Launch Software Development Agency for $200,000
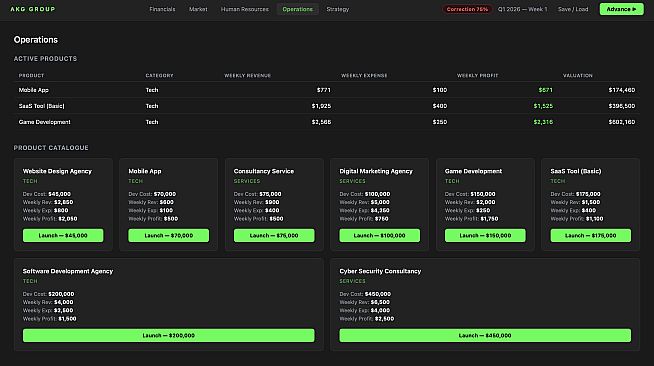 [x=169, y=336]
